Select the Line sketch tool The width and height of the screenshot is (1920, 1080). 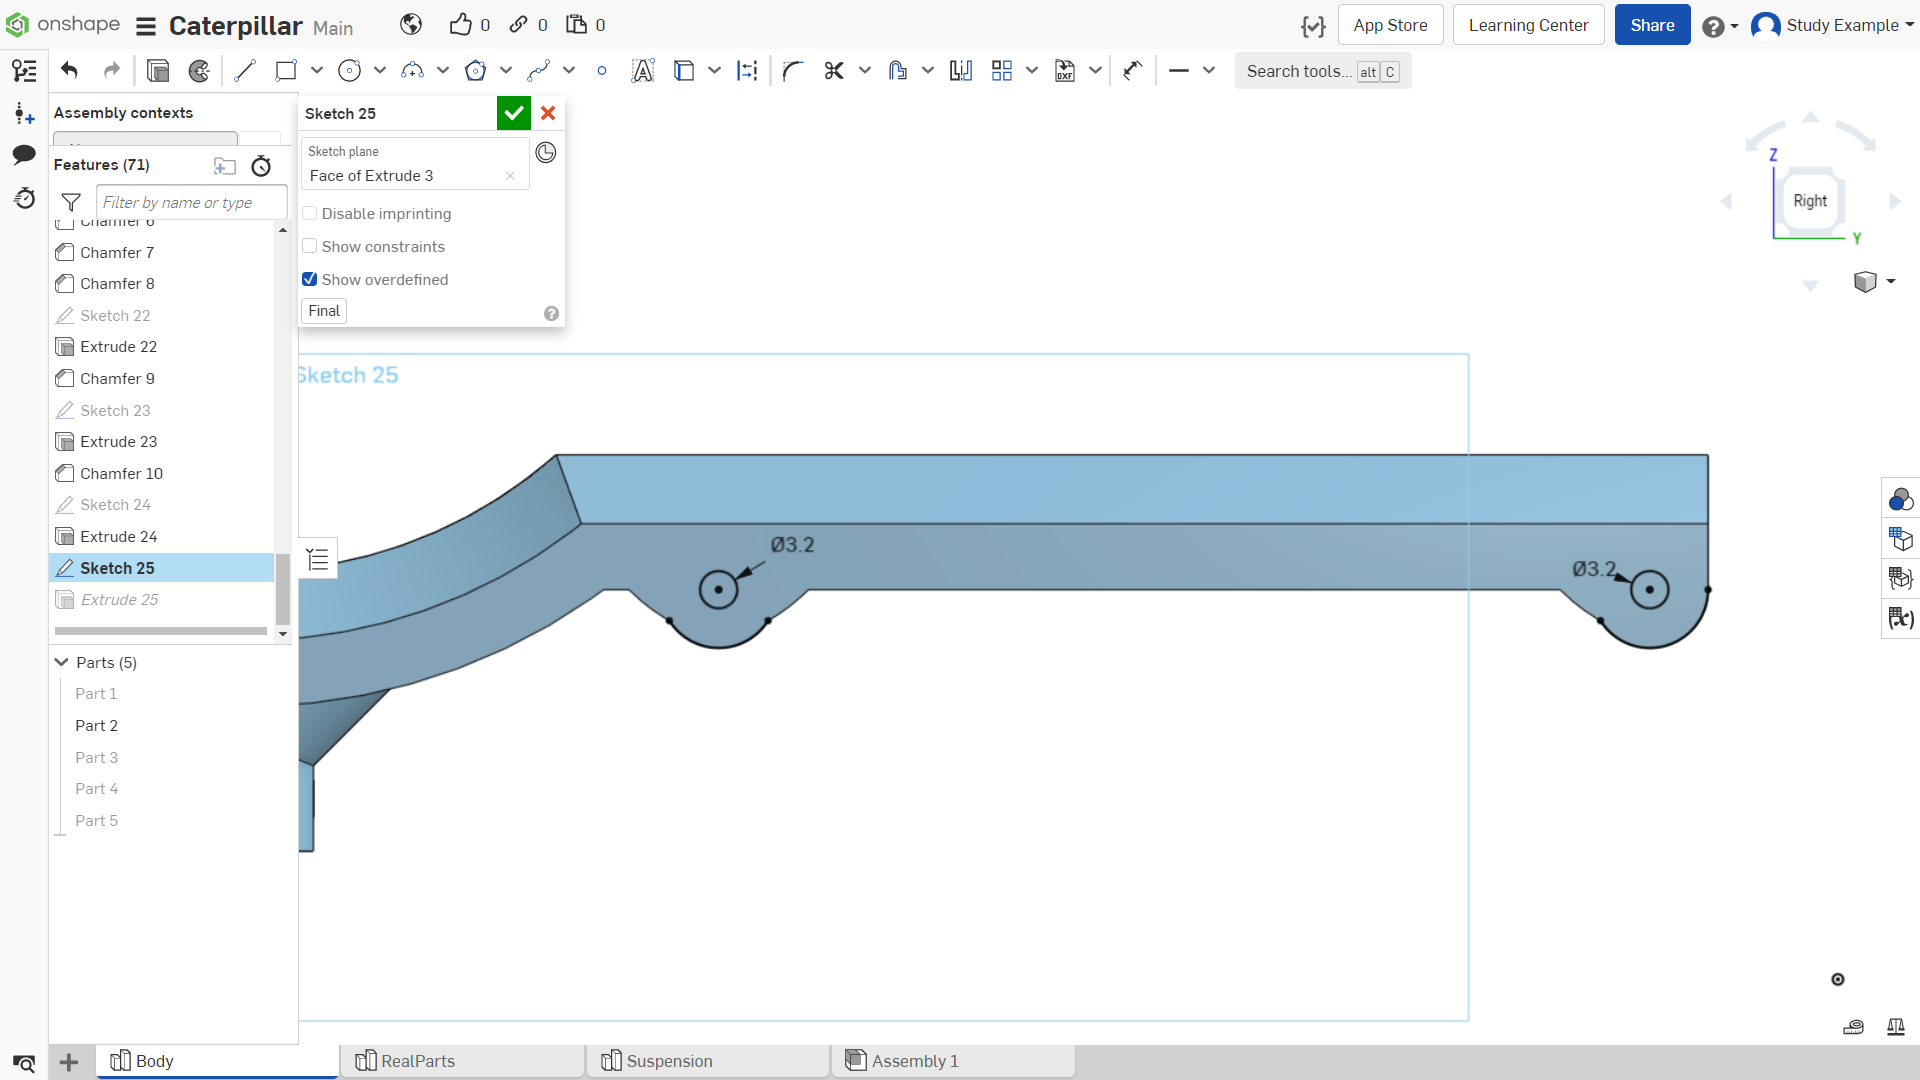point(245,71)
